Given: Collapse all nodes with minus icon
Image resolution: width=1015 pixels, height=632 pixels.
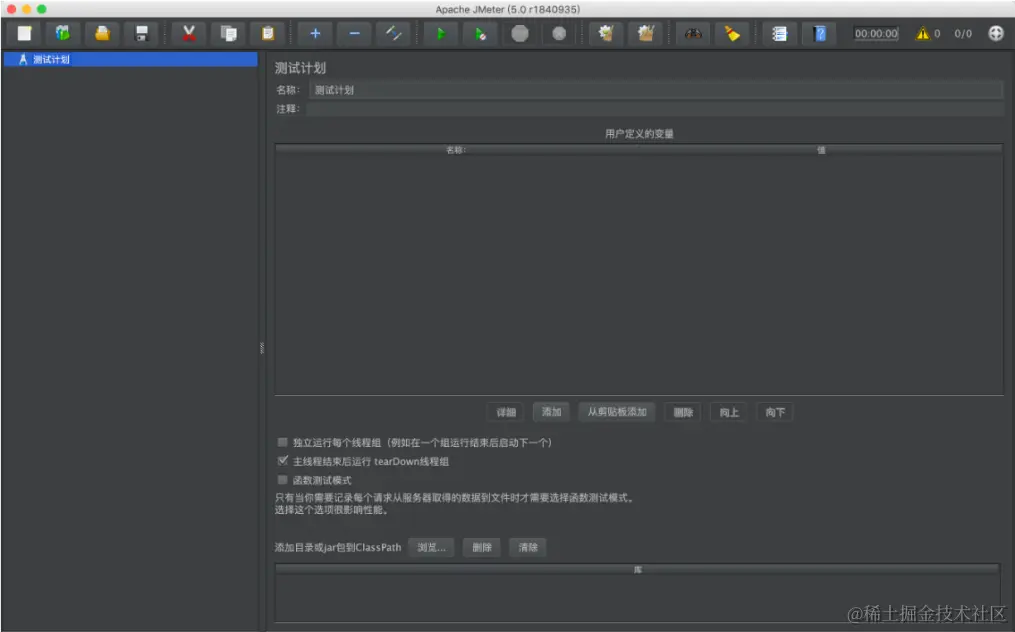Looking at the screenshot, I should [355, 33].
